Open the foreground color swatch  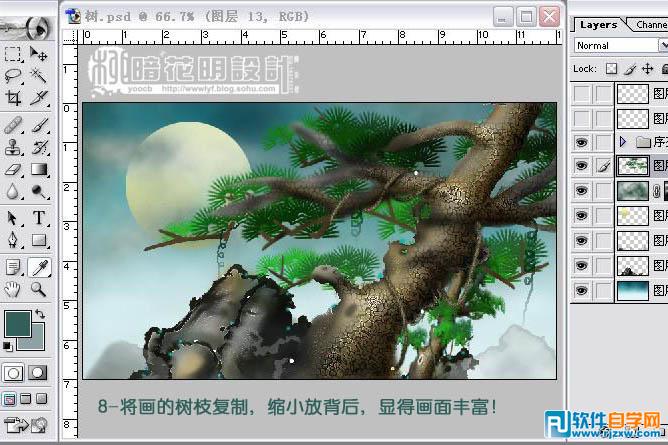[16, 323]
